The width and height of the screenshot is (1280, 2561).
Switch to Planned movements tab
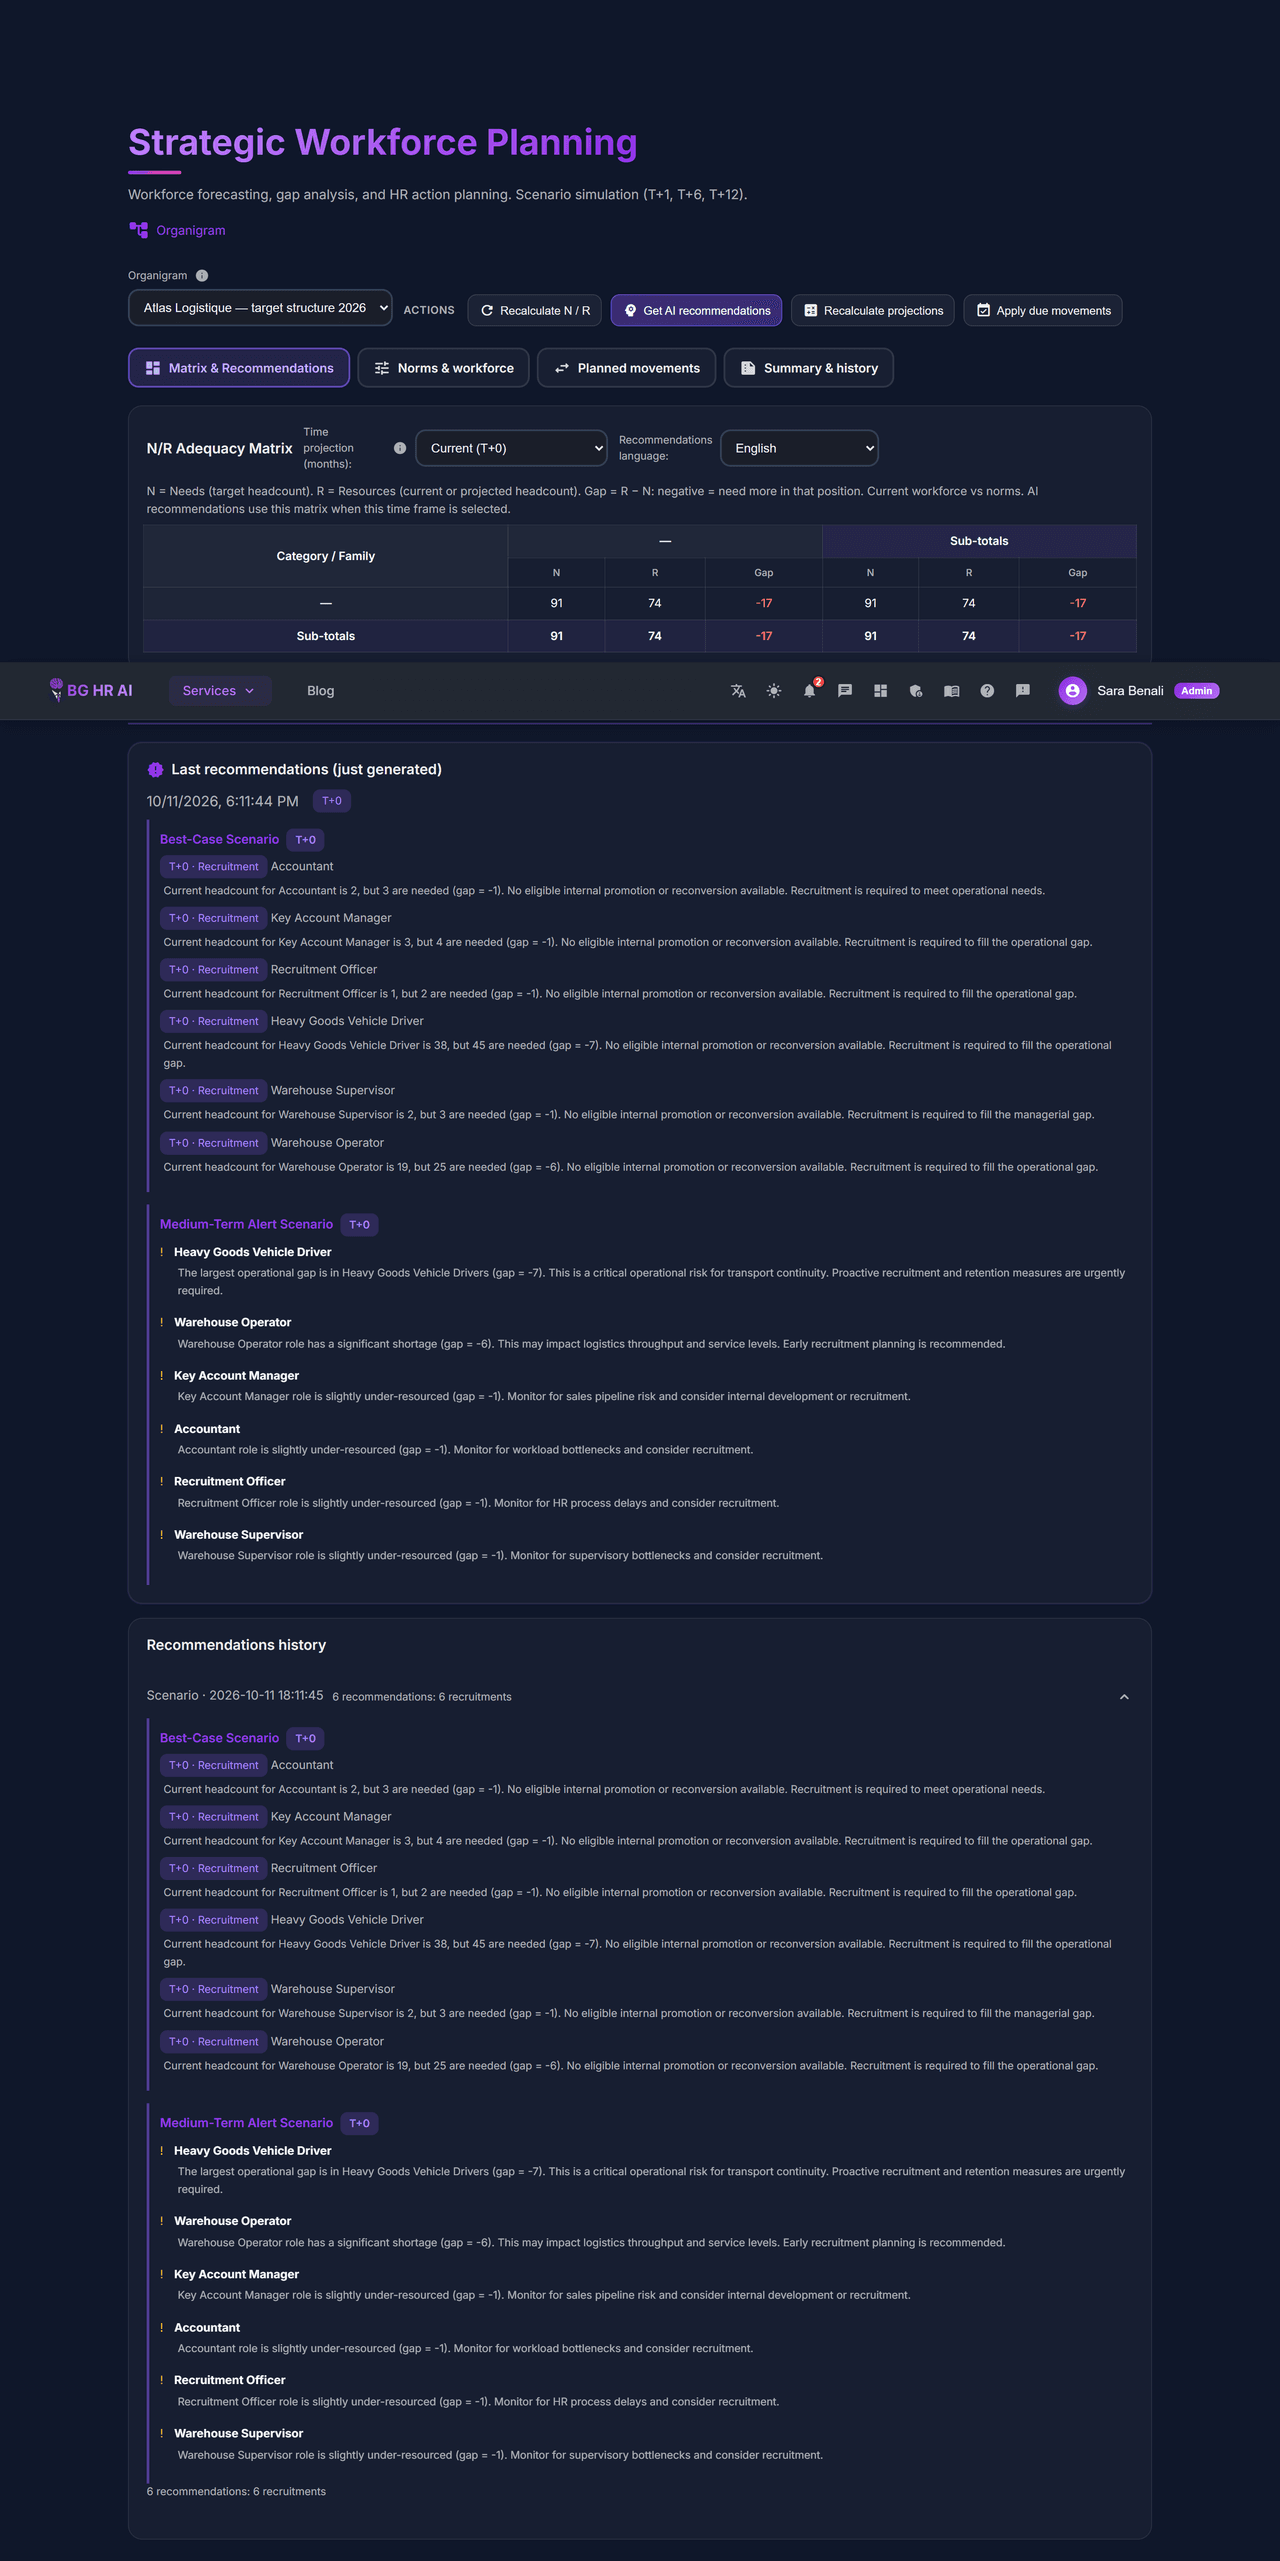(626, 368)
